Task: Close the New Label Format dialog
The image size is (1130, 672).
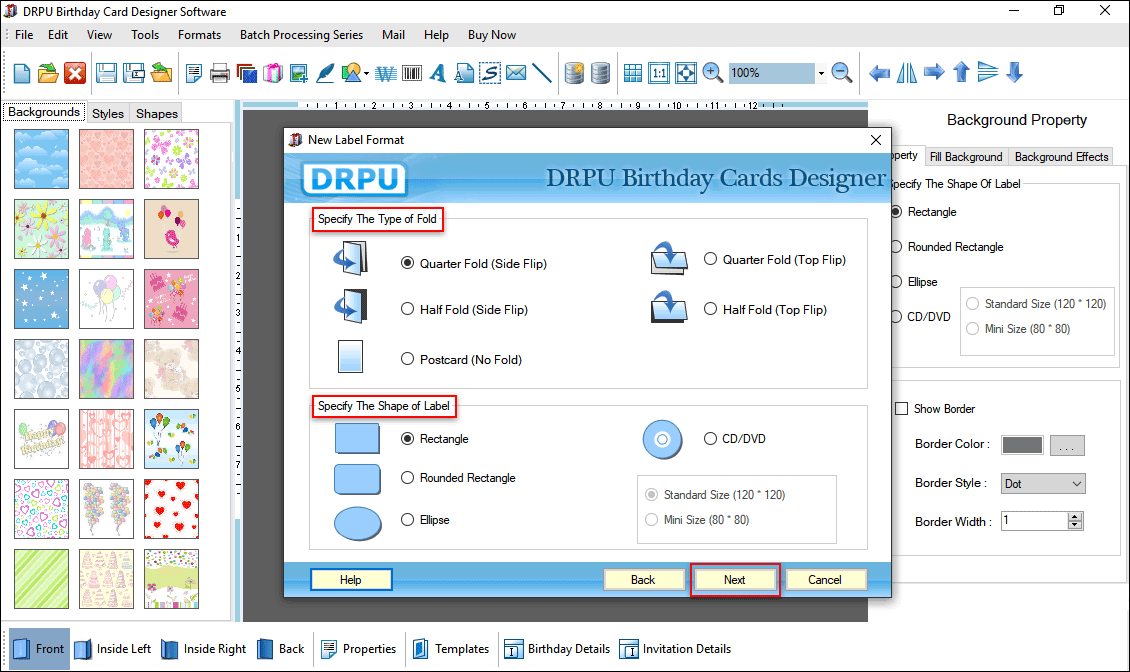Action: click(x=876, y=140)
